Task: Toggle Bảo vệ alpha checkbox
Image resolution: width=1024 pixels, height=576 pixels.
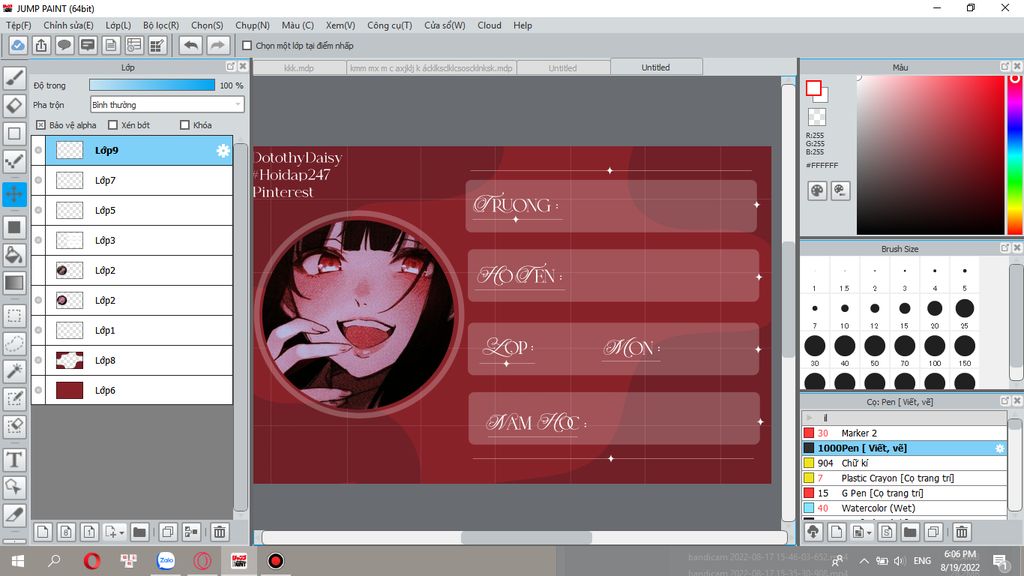Action: pyautogui.click(x=40, y=125)
